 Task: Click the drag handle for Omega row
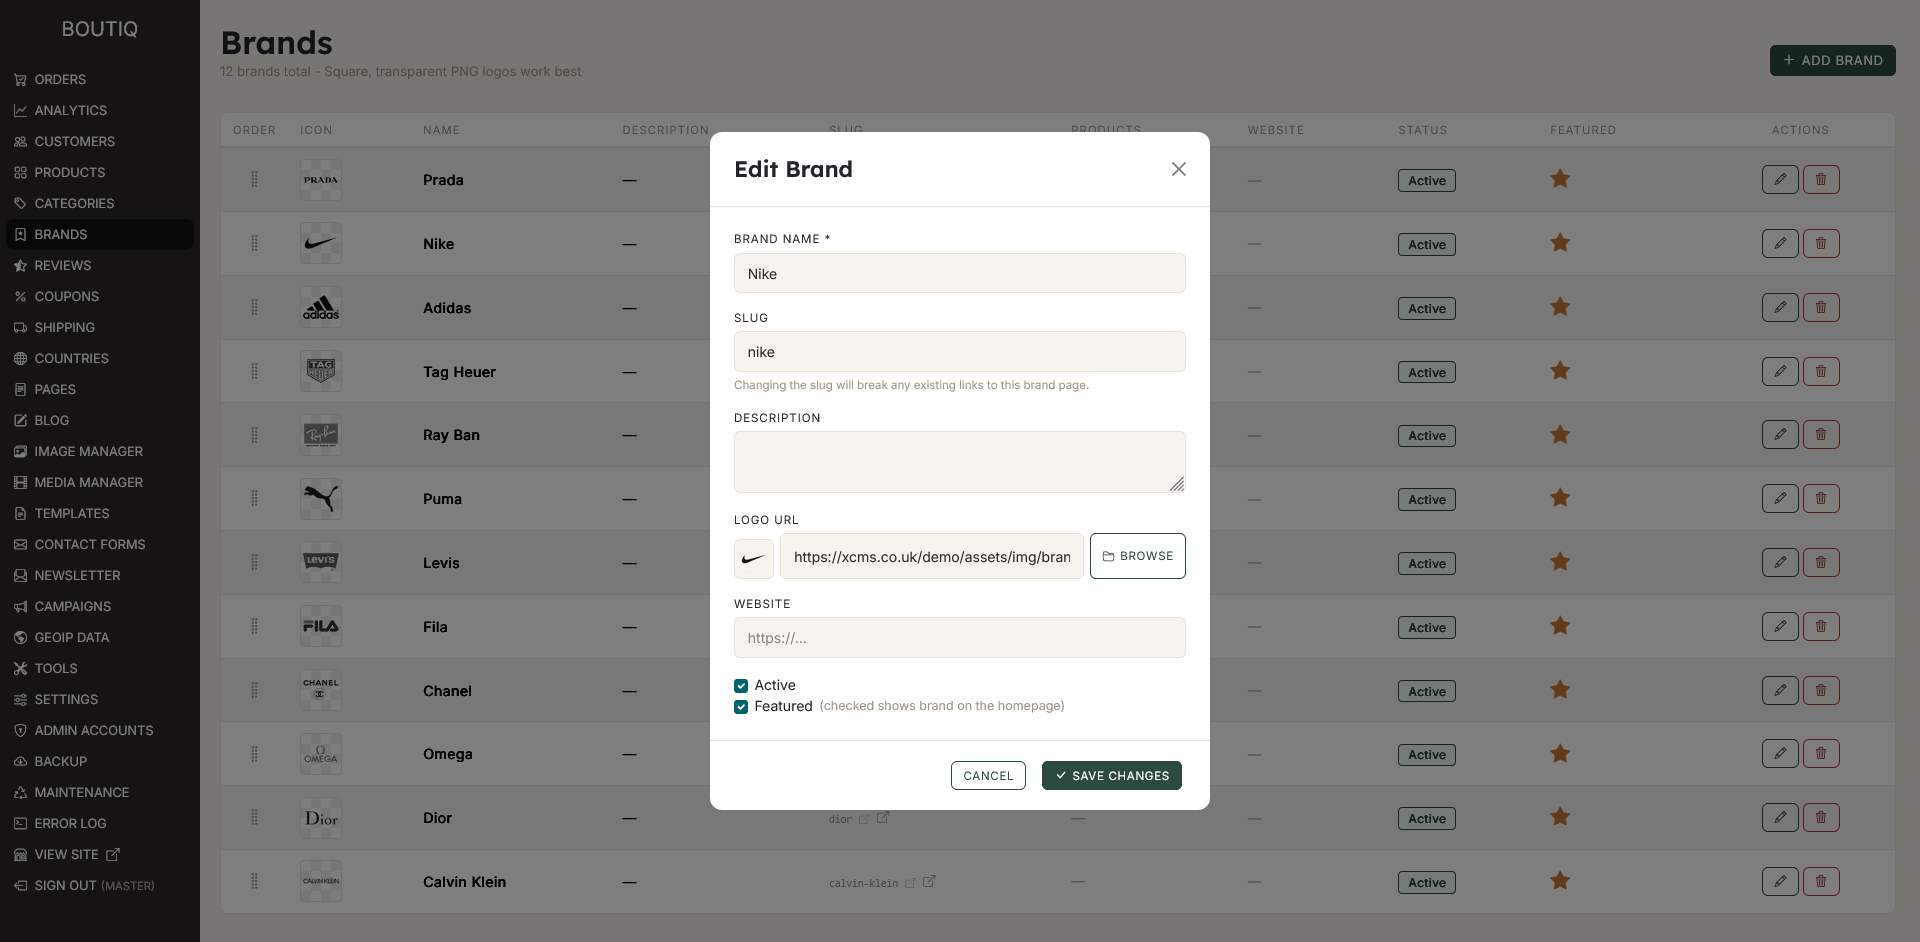(x=254, y=754)
